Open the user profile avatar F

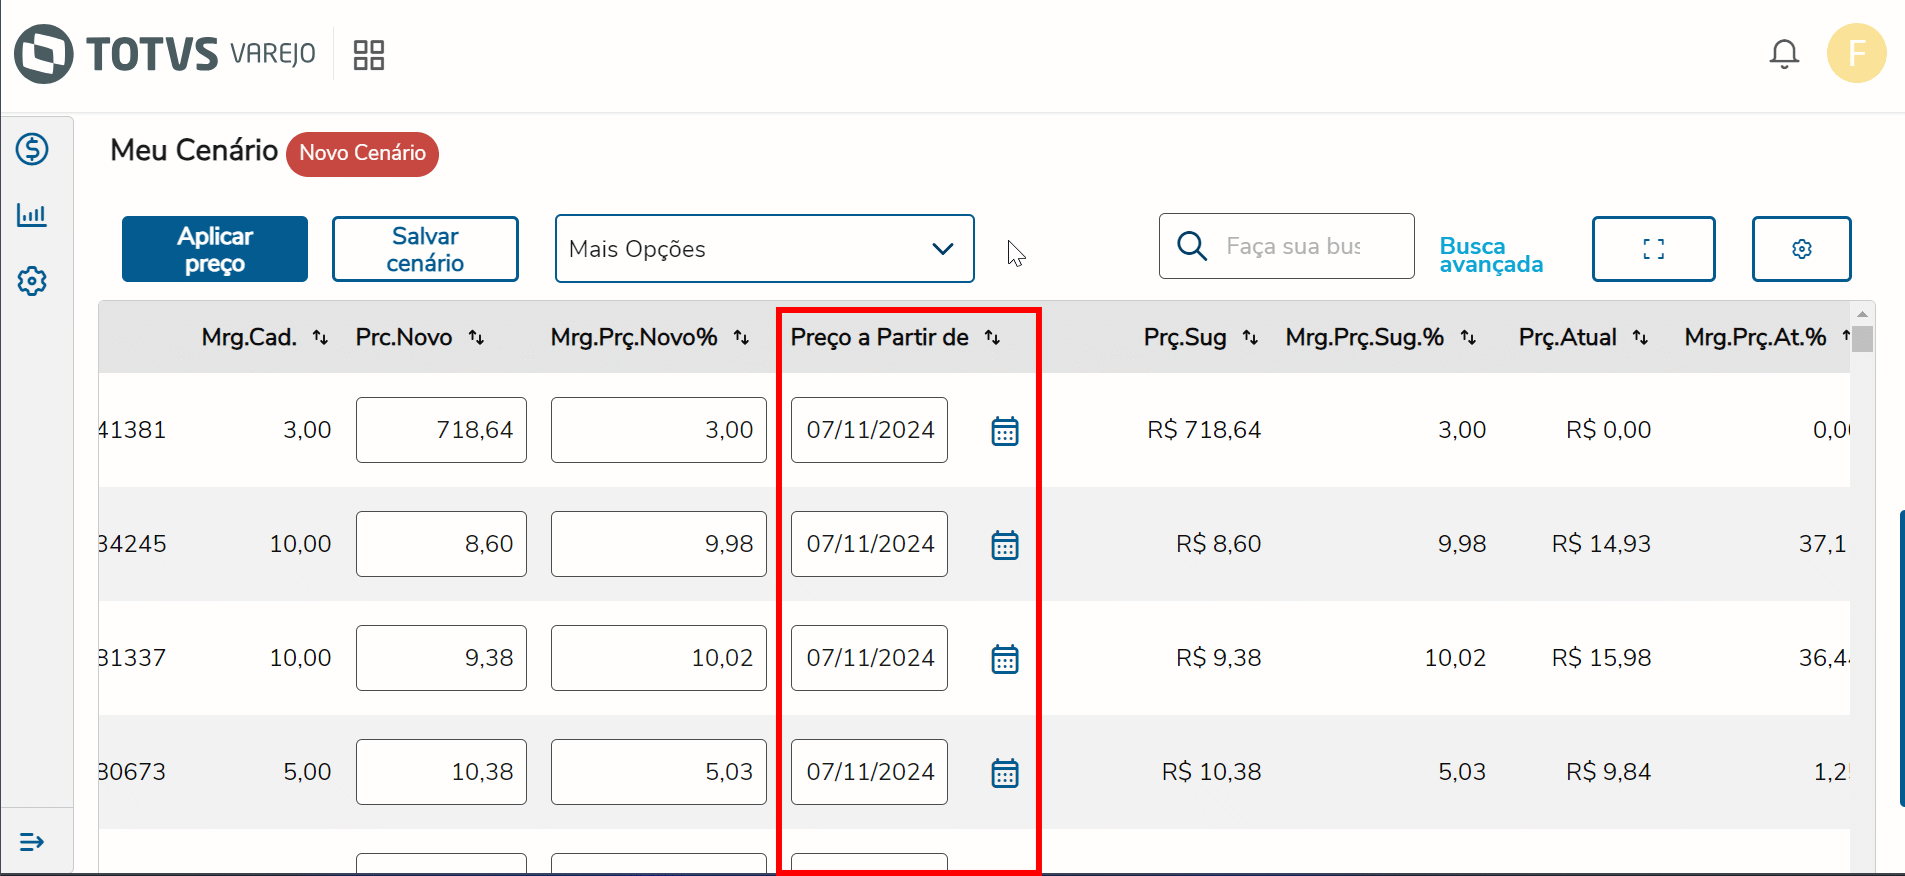[x=1857, y=53]
